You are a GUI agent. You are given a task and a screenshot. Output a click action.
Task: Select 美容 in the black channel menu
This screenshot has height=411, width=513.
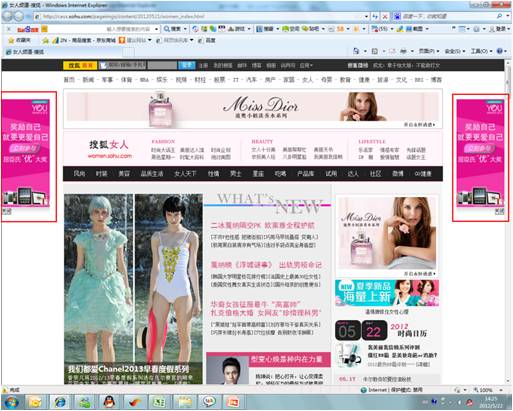(x=124, y=174)
